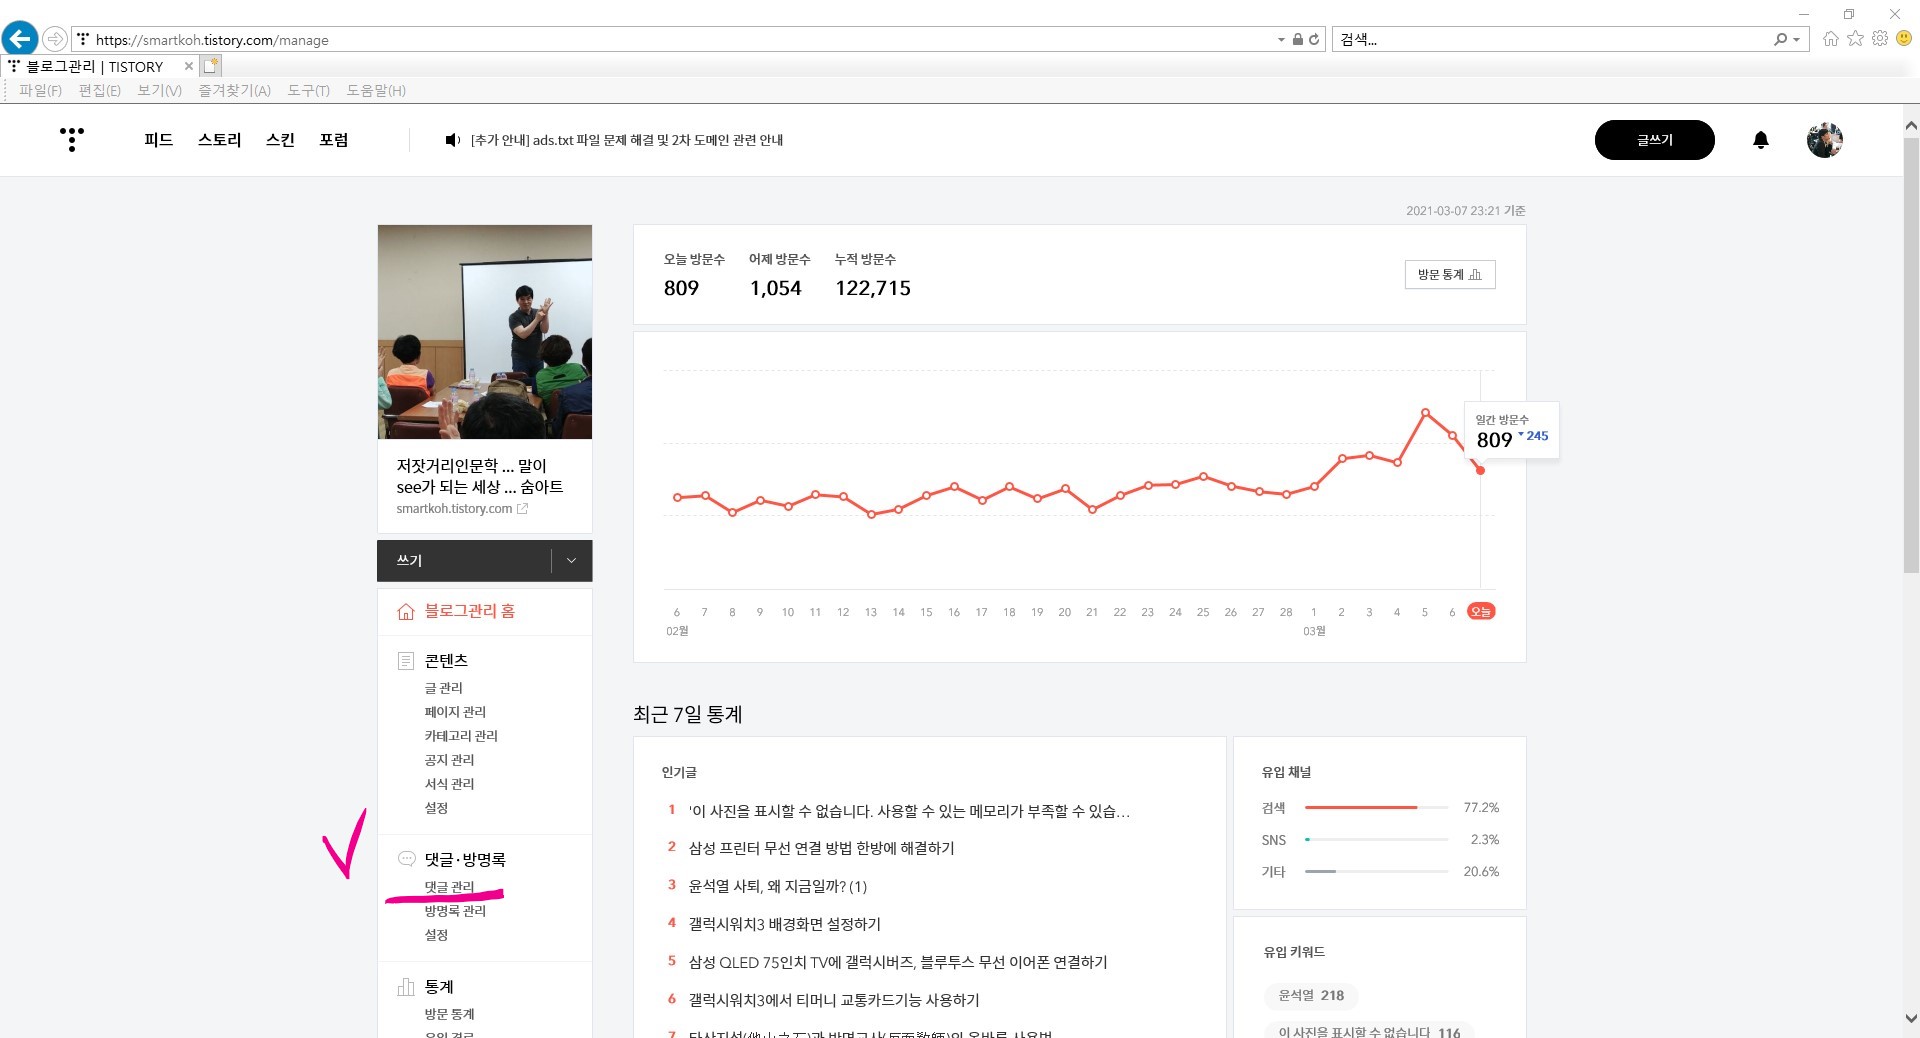Open a new browser tab
The width and height of the screenshot is (1920, 1038).
click(x=210, y=66)
